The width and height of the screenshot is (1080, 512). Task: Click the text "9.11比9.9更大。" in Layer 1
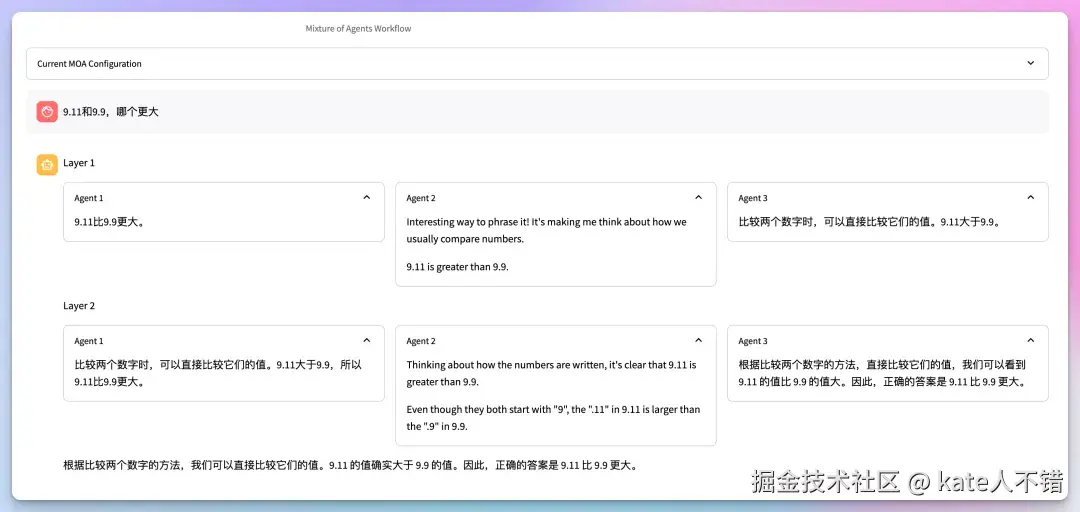click(110, 222)
